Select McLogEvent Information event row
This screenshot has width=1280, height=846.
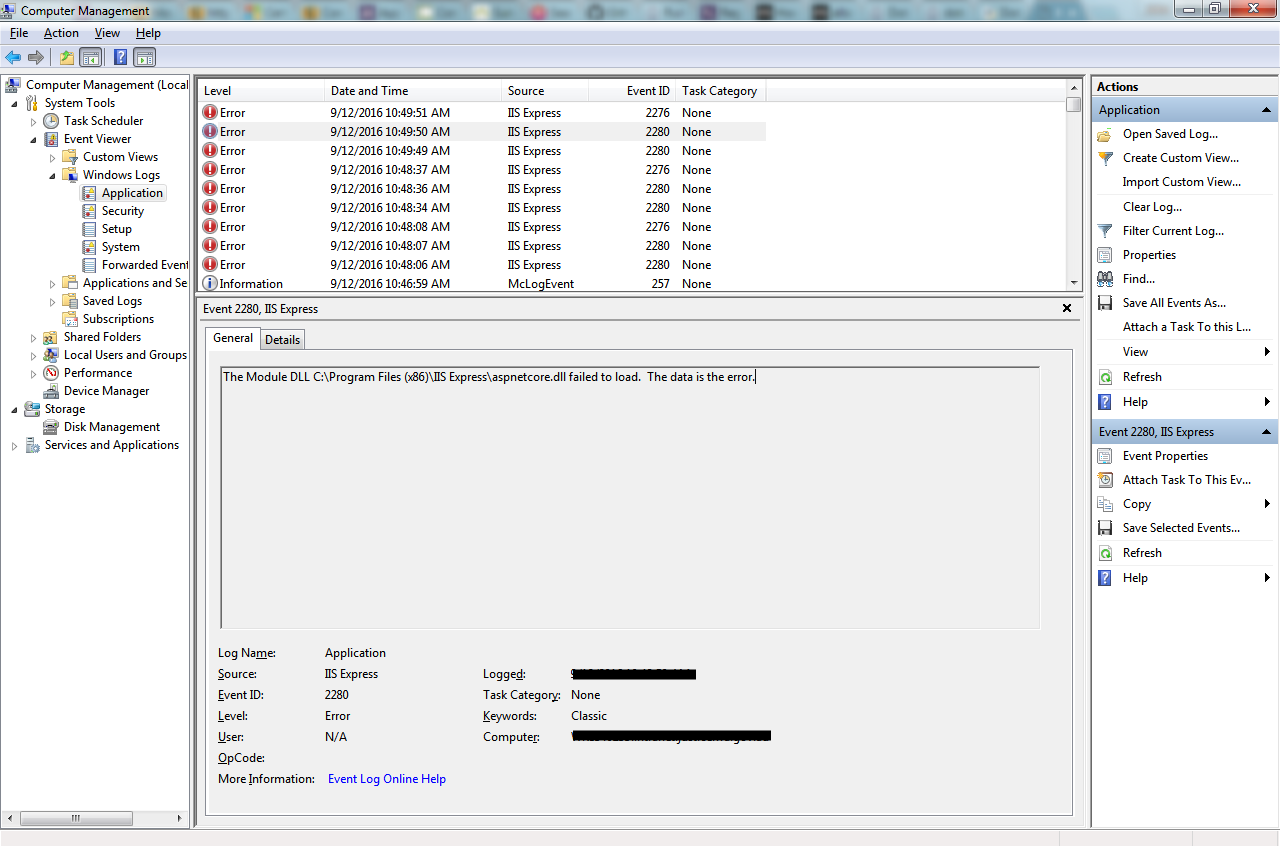tap(482, 284)
